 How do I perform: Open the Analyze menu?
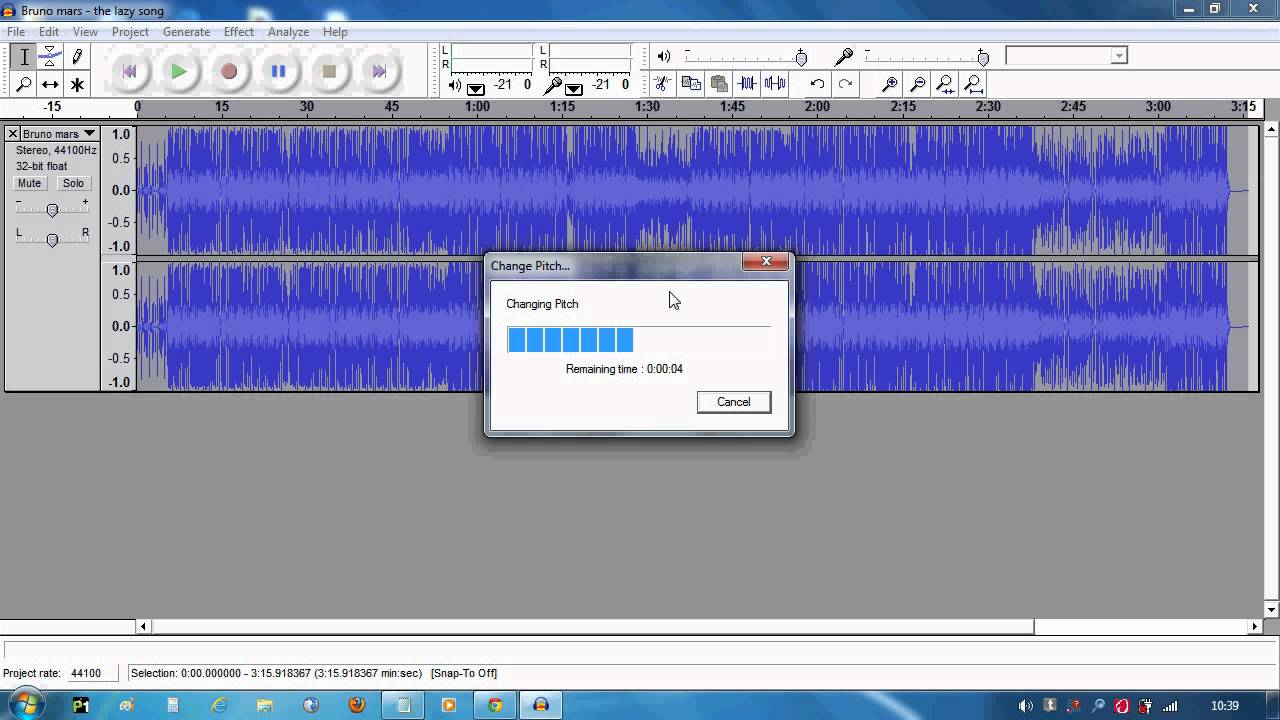click(288, 32)
